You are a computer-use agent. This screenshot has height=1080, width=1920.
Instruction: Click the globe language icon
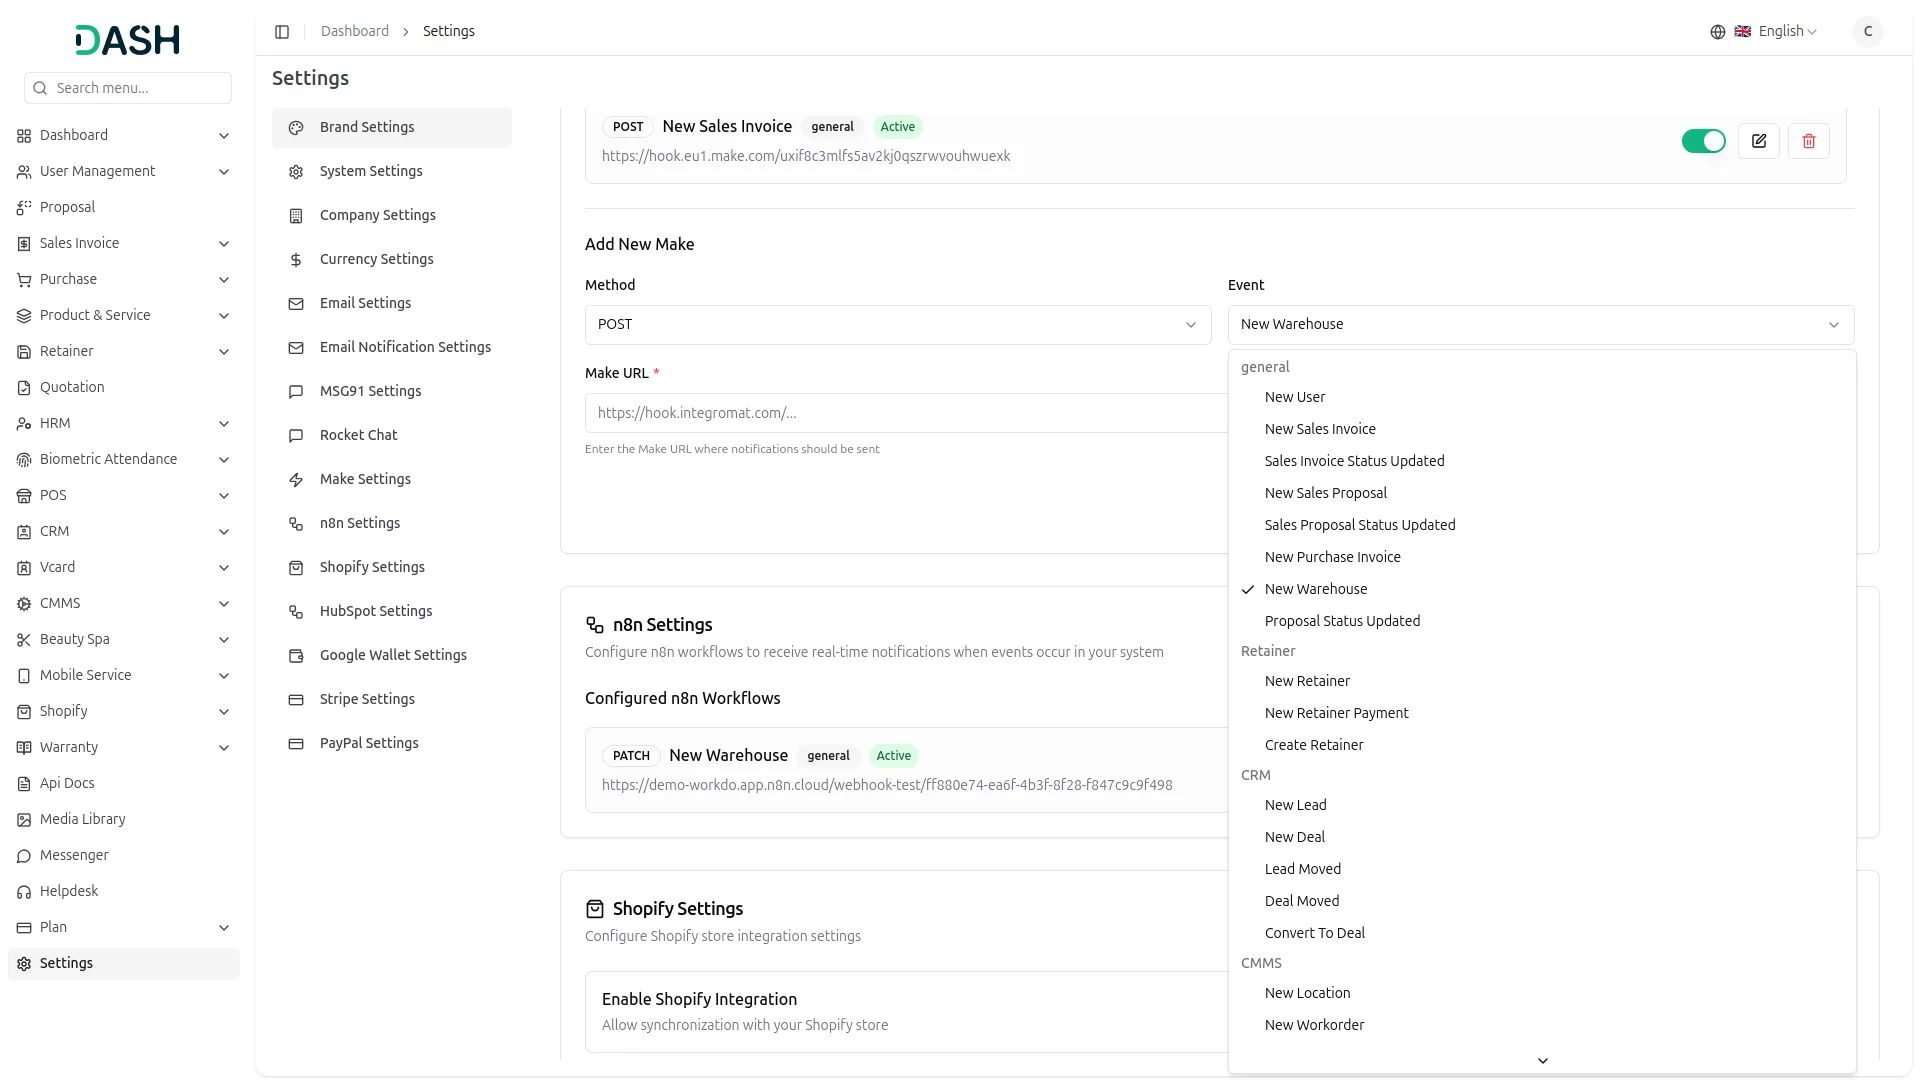(x=1718, y=32)
